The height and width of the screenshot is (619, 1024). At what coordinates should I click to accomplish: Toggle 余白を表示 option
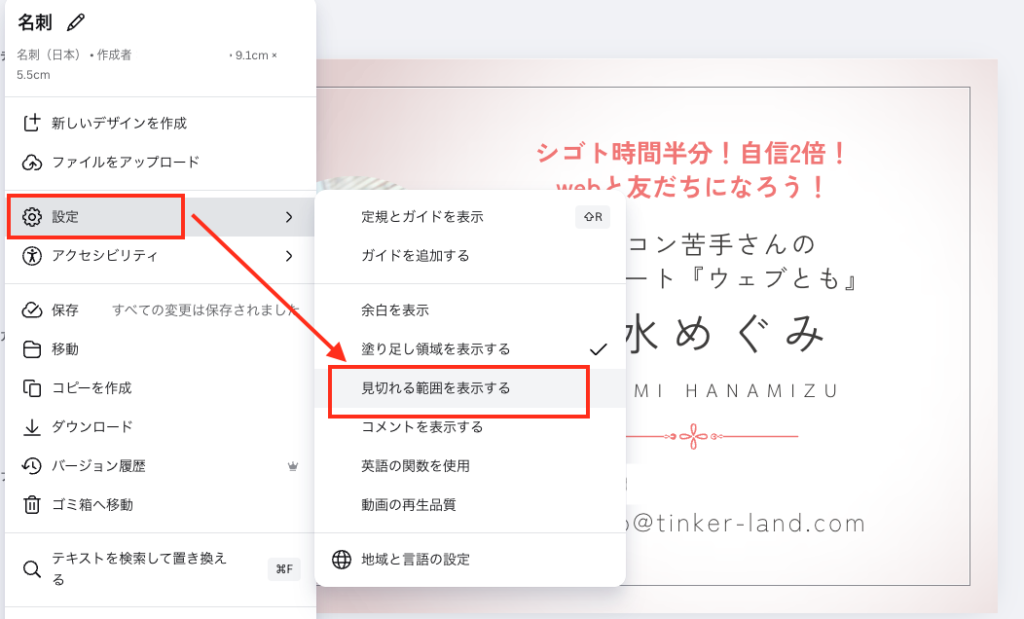395,311
